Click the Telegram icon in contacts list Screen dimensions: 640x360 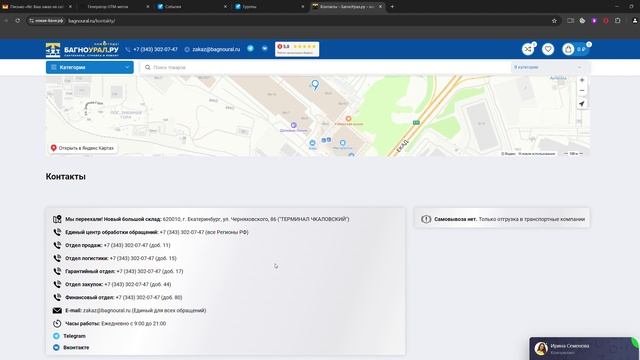(x=56, y=336)
